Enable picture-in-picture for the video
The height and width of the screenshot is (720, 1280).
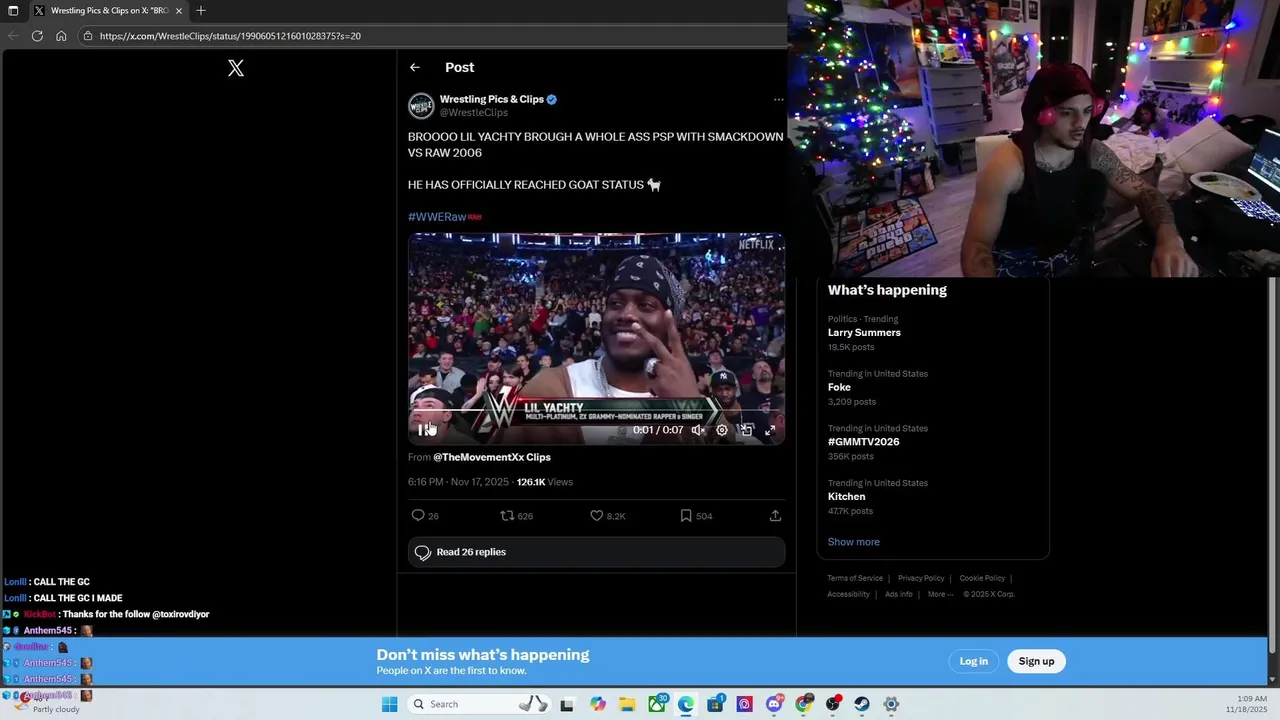pos(746,430)
